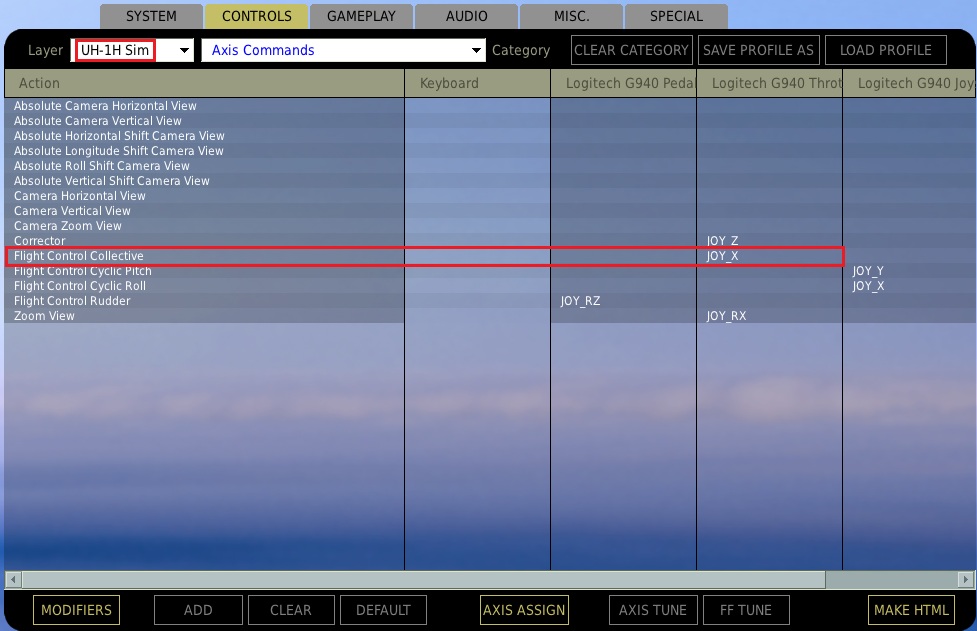Click JOY_RX cell for Zoom View
The height and width of the screenshot is (631, 977).
770,316
